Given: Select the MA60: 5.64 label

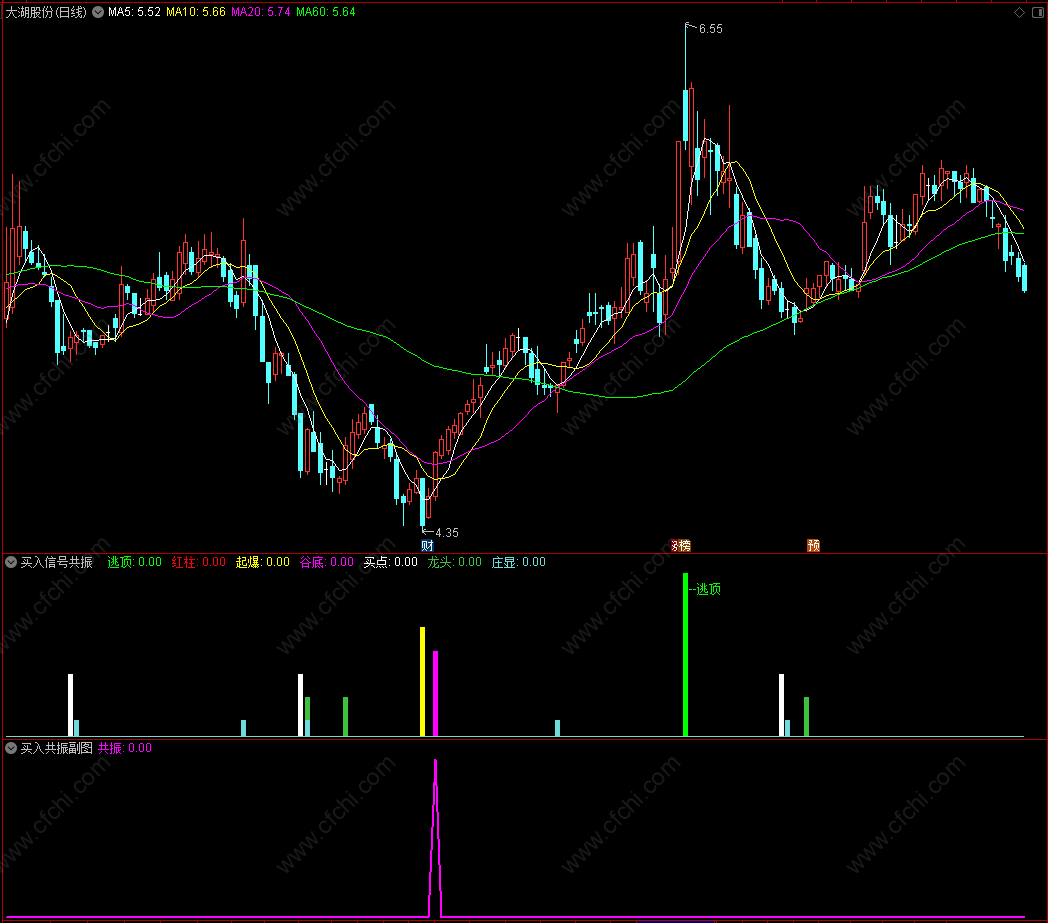Looking at the screenshot, I should coord(325,12).
